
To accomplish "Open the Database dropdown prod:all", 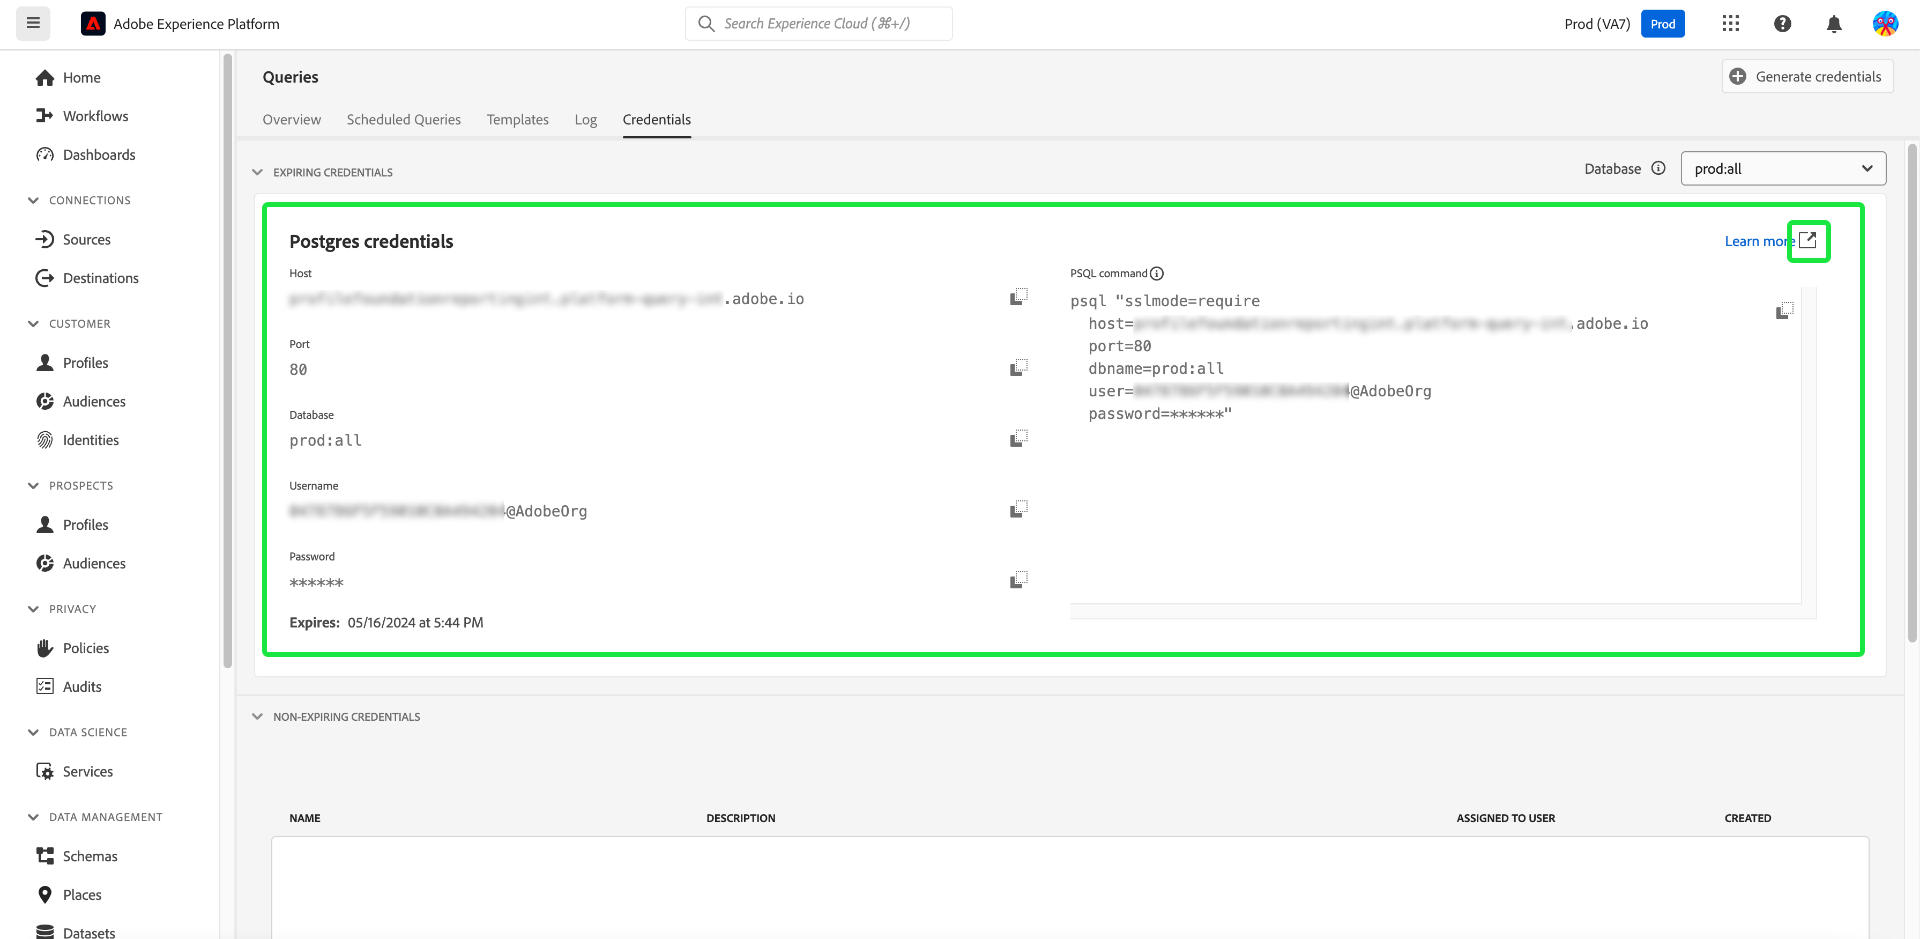I will point(1783,168).
